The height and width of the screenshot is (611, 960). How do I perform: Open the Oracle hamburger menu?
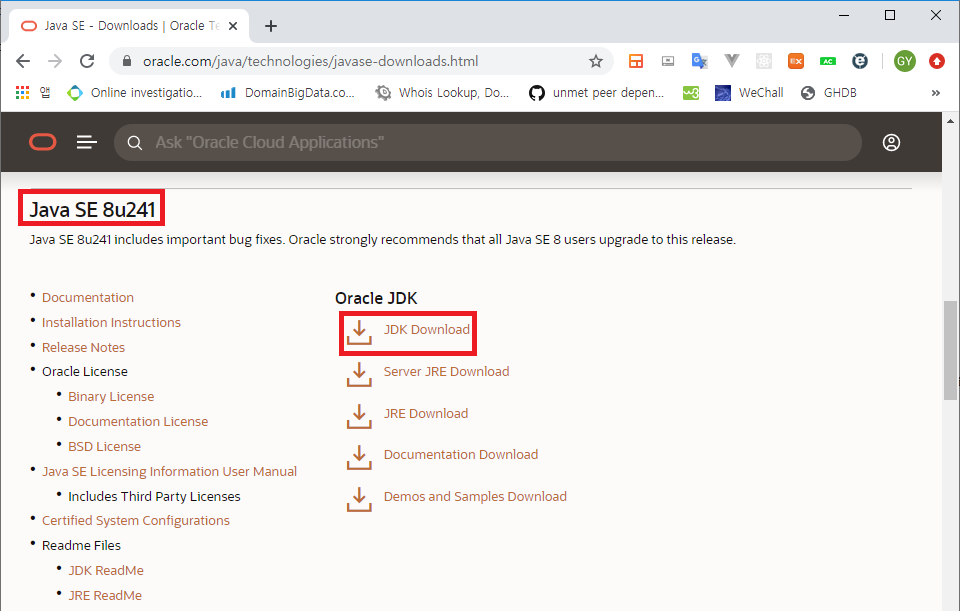click(x=86, y=143)
